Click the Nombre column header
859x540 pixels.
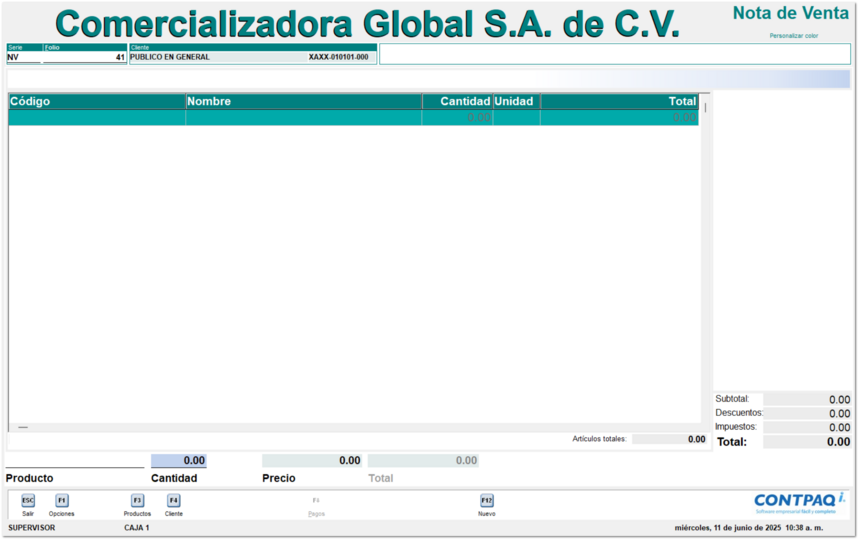(304, 101)
